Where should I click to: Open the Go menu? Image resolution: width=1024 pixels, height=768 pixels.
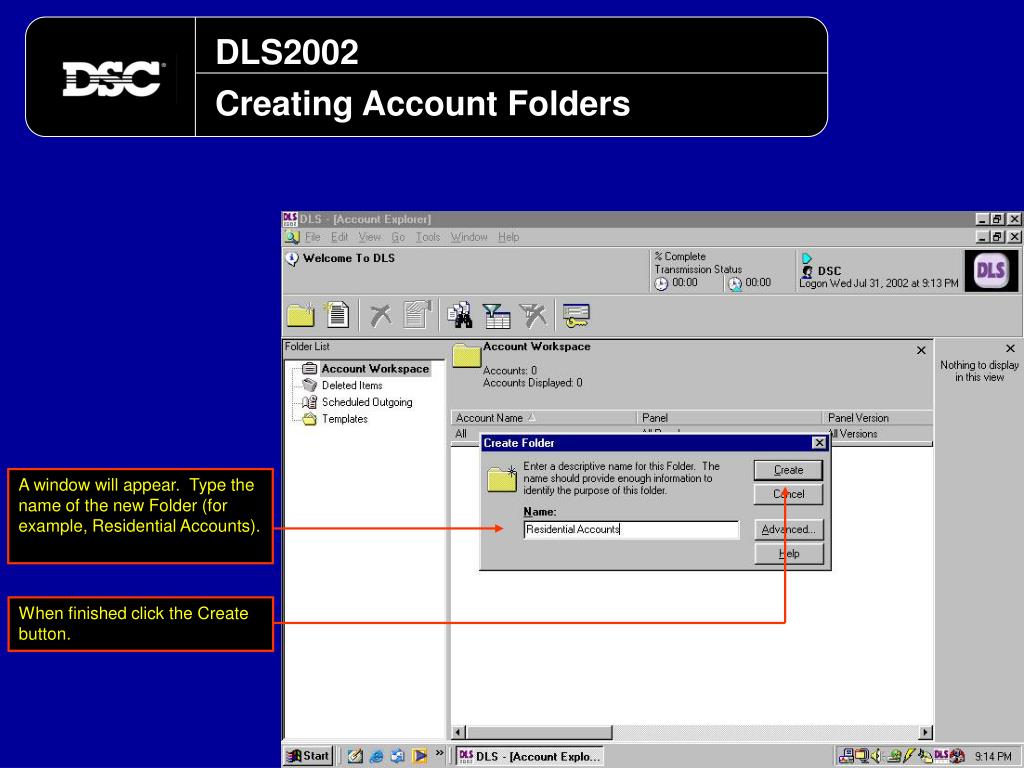pyautogui.click(x=398, y=237)
